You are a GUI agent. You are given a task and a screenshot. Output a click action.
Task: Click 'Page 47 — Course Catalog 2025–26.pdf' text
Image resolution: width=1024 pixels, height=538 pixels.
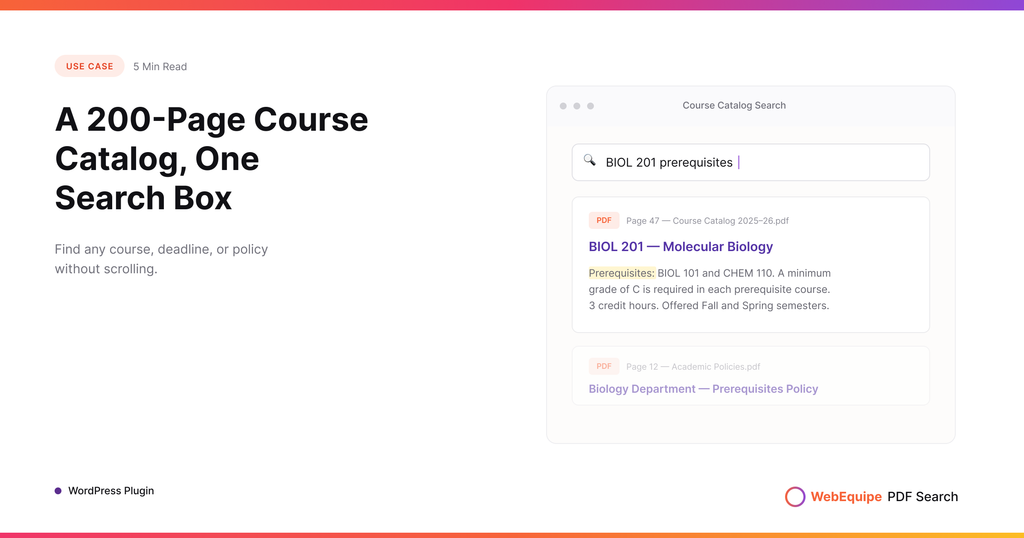pyautogui.click(x=707, y=221)
